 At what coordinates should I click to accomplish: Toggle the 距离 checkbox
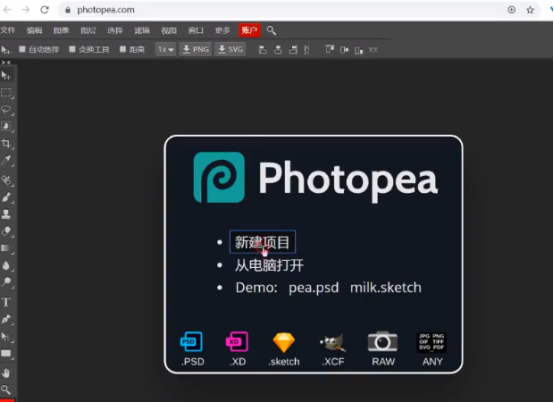click(x=123, y=49)
